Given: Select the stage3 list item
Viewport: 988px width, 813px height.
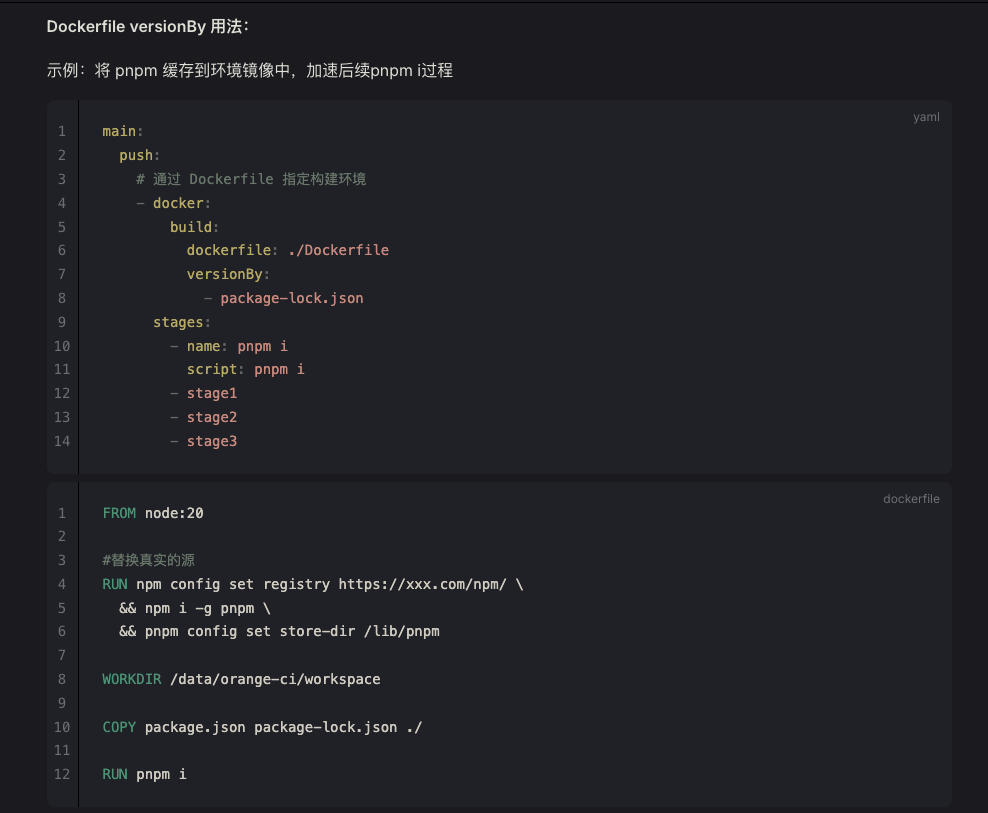Looking at the screenshot, I should [x=211, y=441].
